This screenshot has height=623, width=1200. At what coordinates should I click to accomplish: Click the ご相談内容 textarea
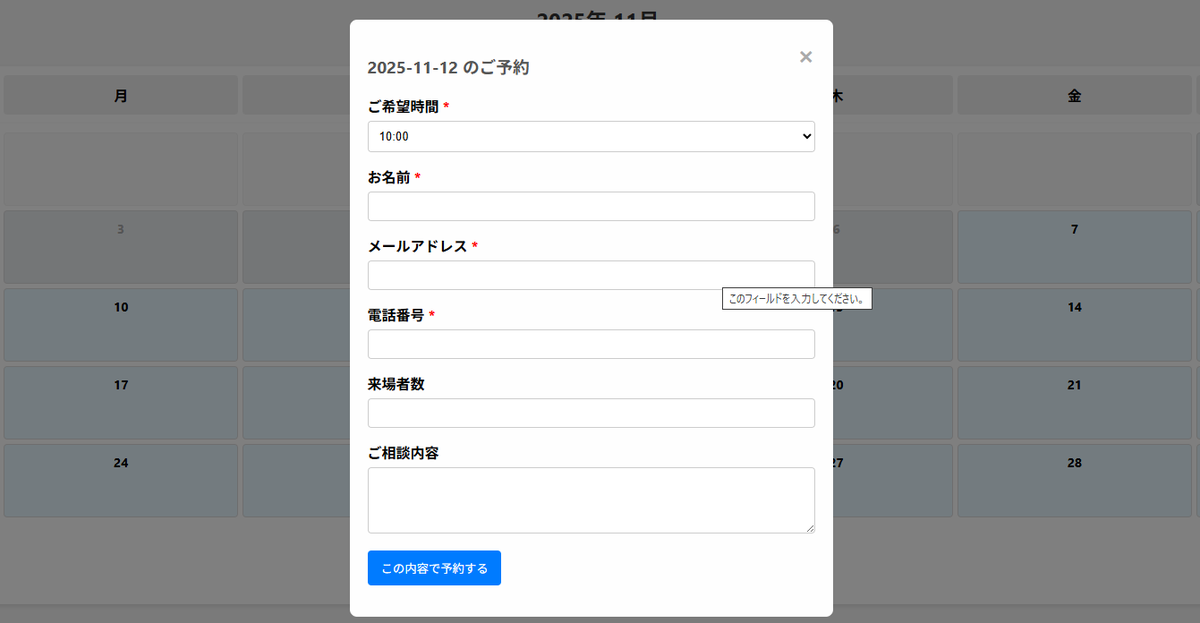pyautogui.click(x=590, y=499)
